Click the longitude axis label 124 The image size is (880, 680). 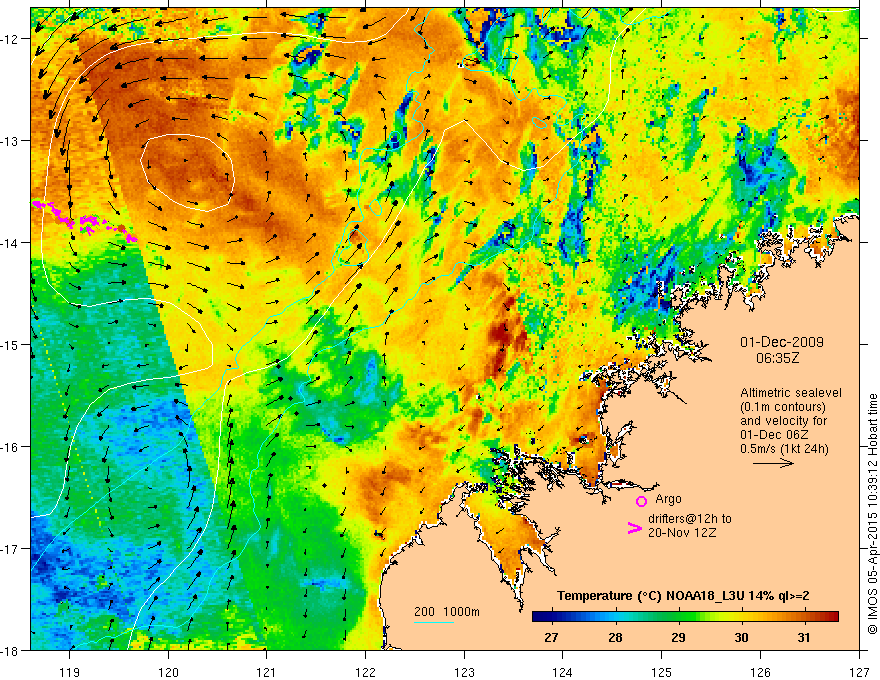(563, 672)
